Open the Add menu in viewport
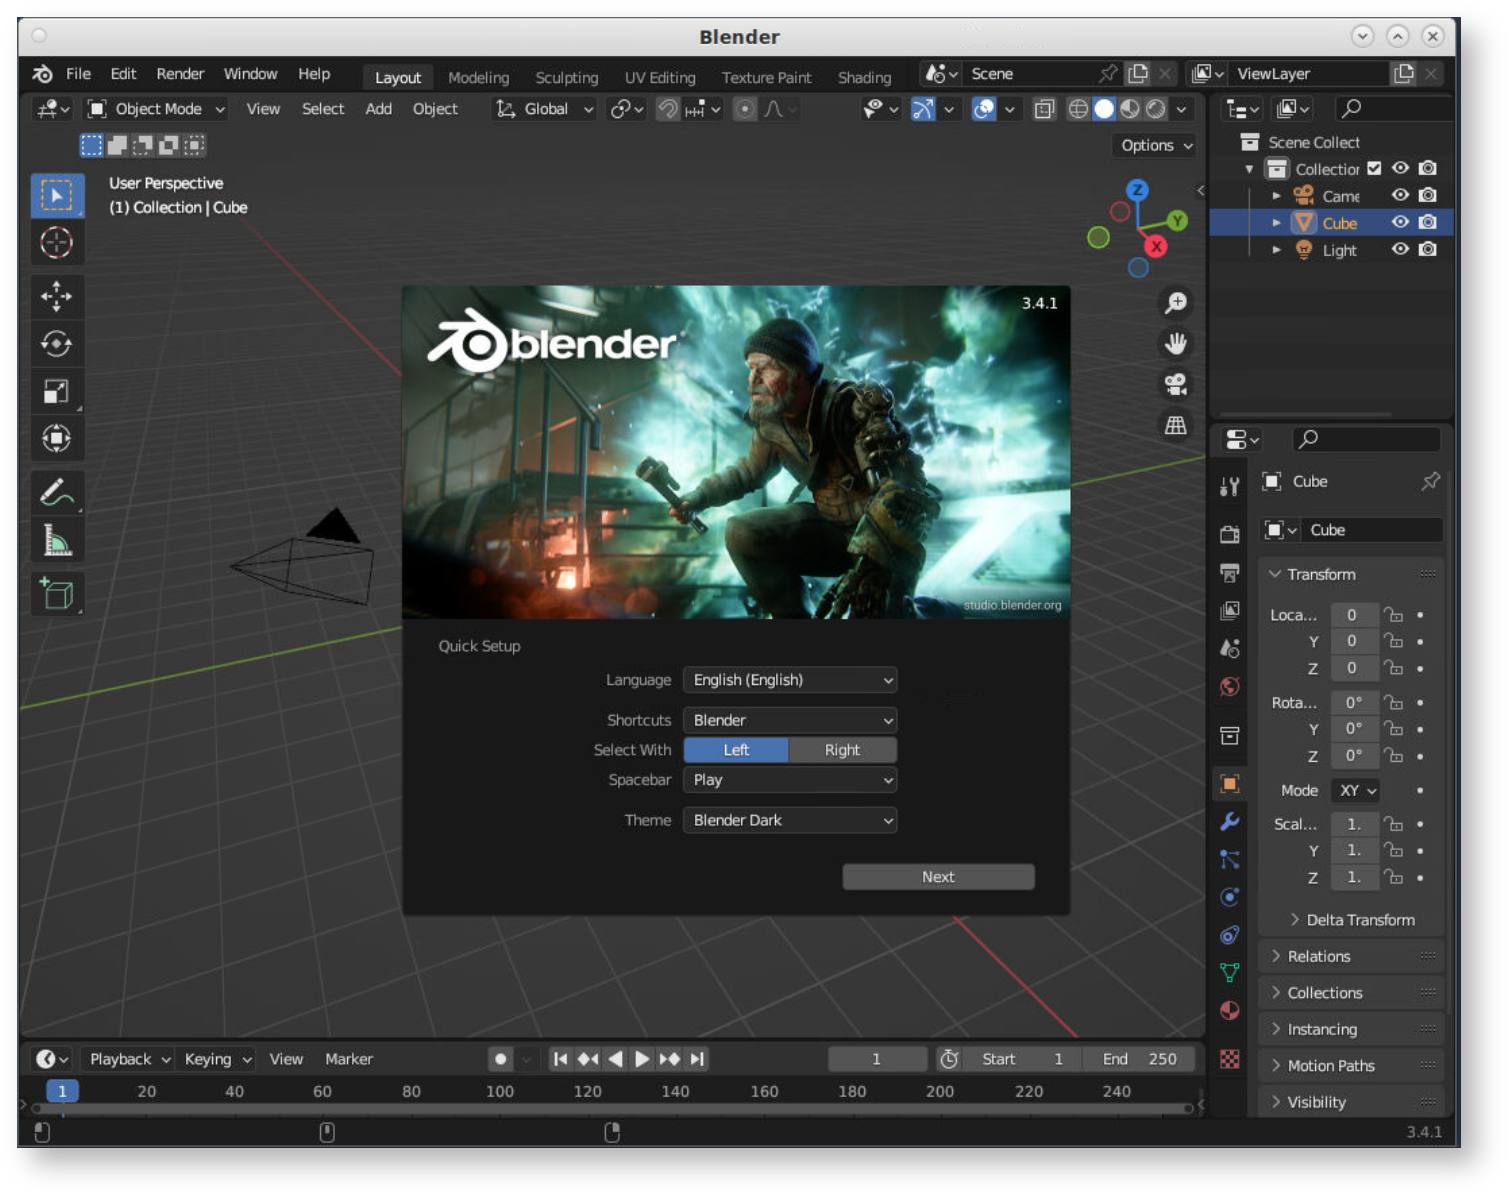 [x=378, y=109]
